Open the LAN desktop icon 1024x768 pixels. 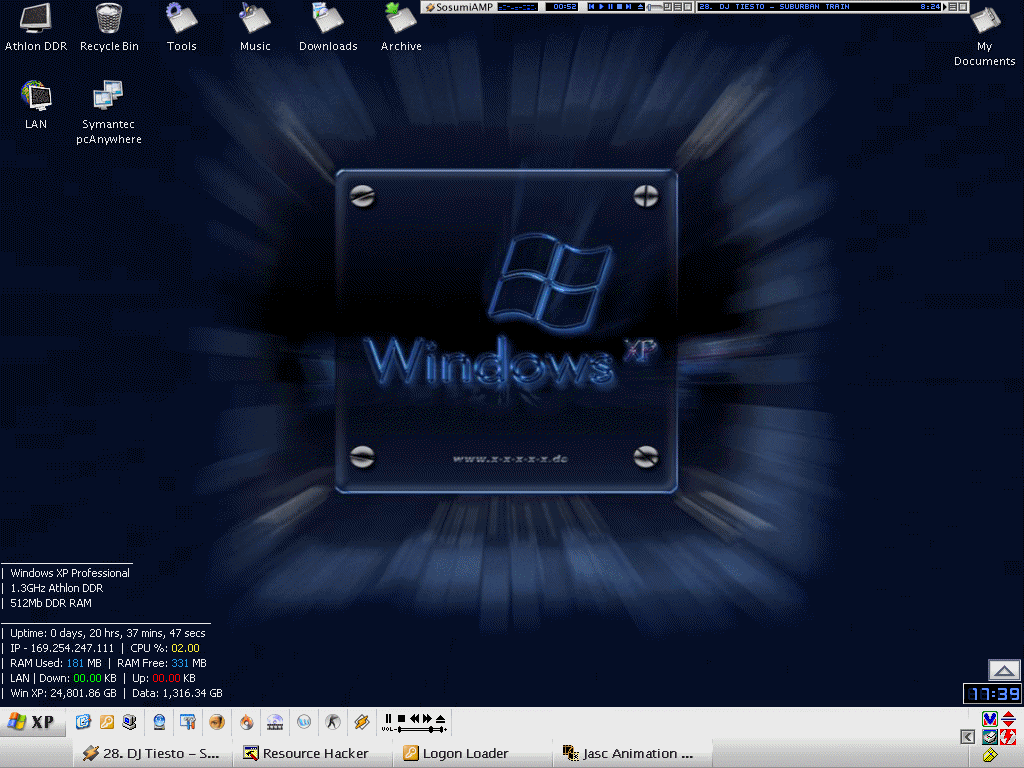[37, 96]
